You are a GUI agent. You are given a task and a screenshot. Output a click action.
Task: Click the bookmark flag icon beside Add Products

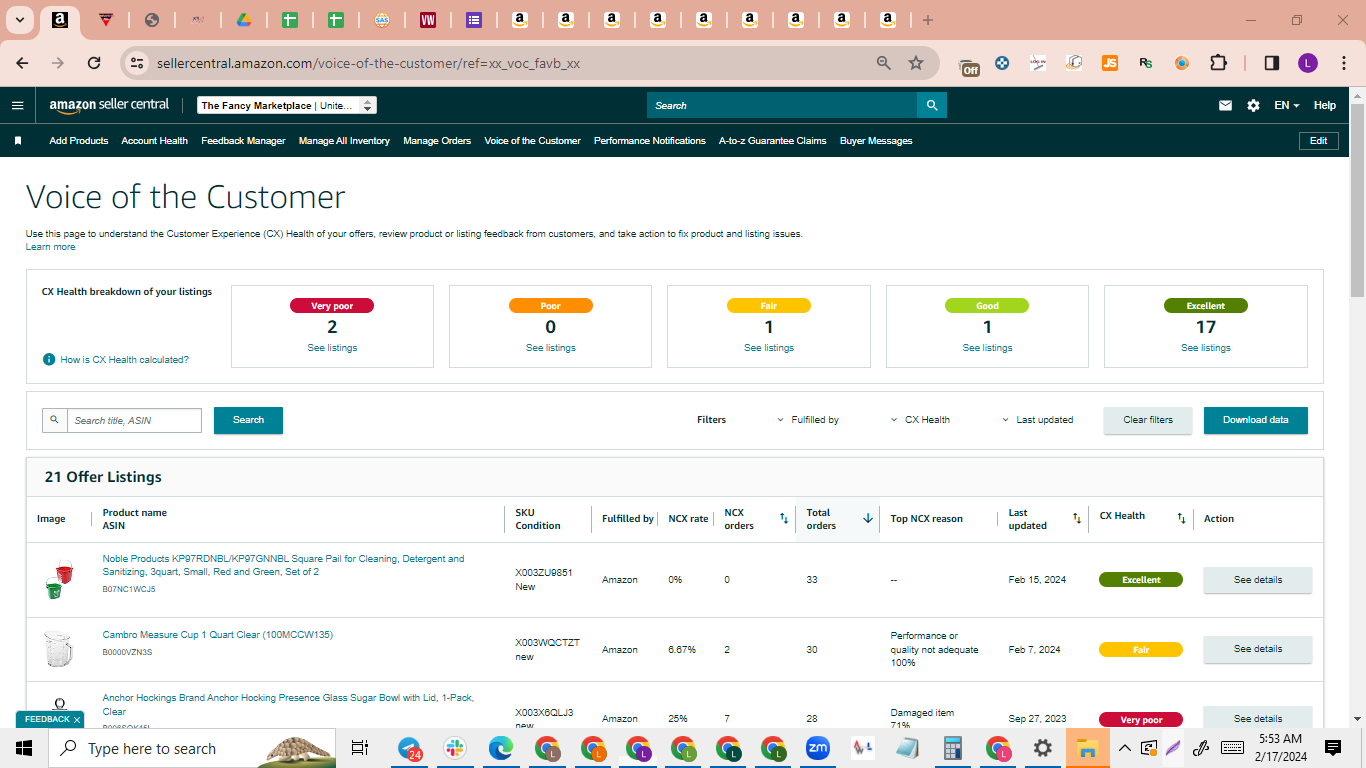tap(18, 141)
